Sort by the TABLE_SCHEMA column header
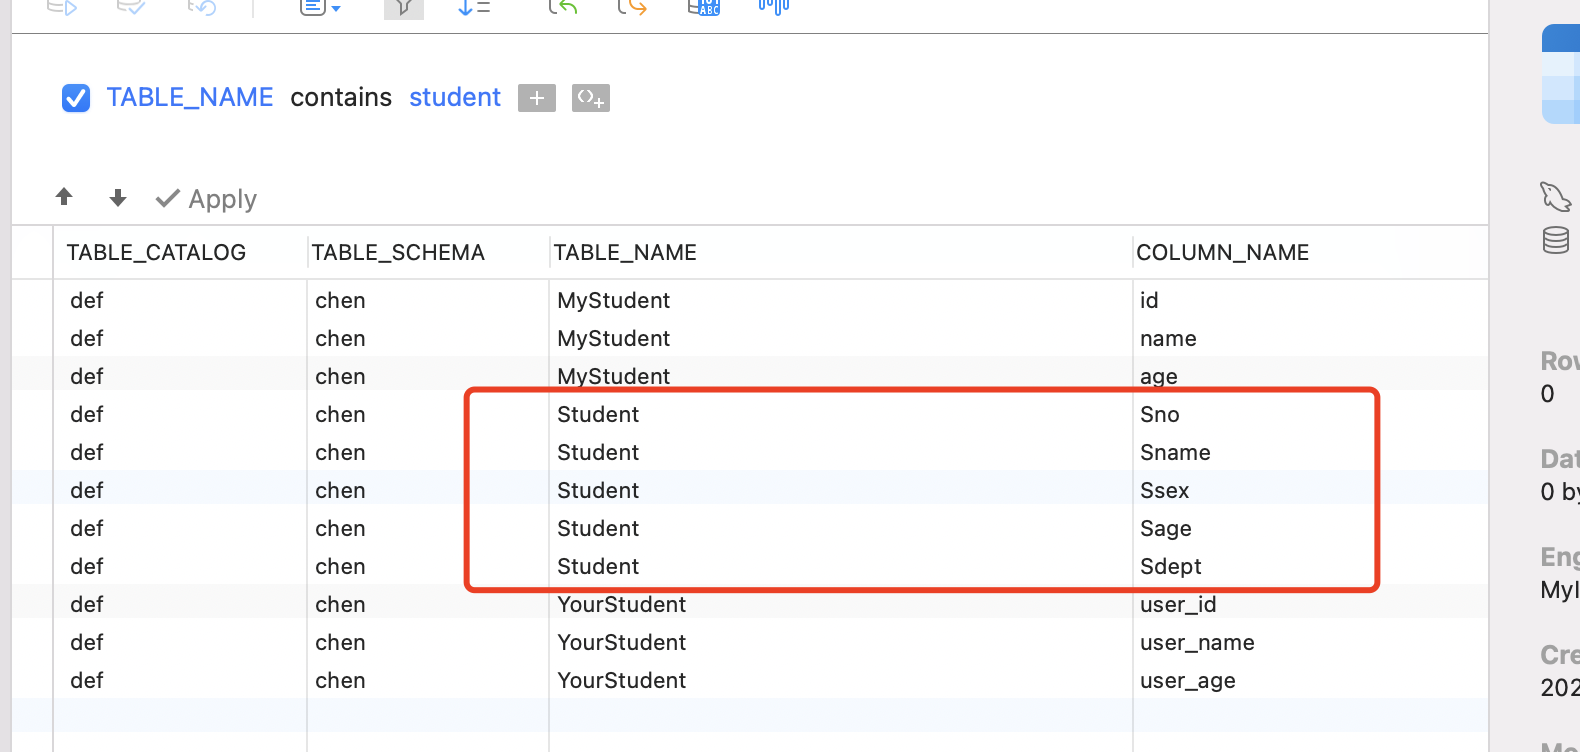This screenshot has width=1580, height=752. 398,252
